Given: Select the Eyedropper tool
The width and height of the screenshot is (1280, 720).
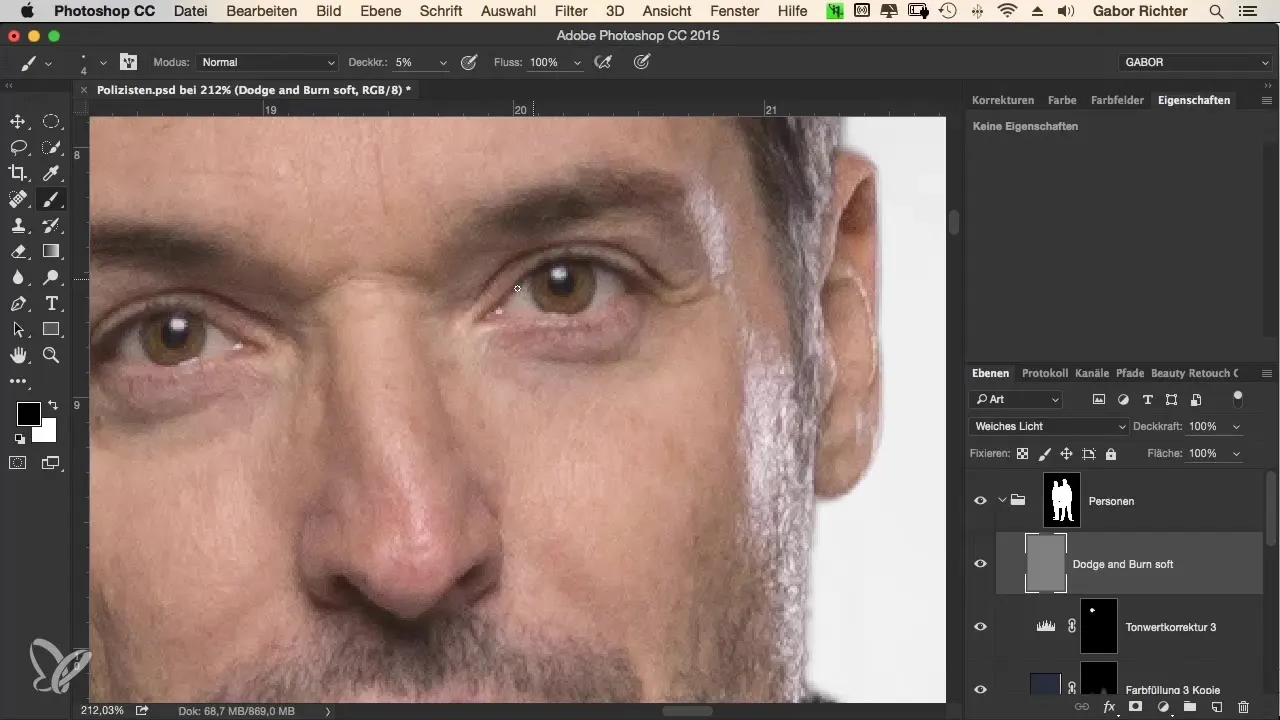Looking at the screenshot, I should click(x=51, y=174).
